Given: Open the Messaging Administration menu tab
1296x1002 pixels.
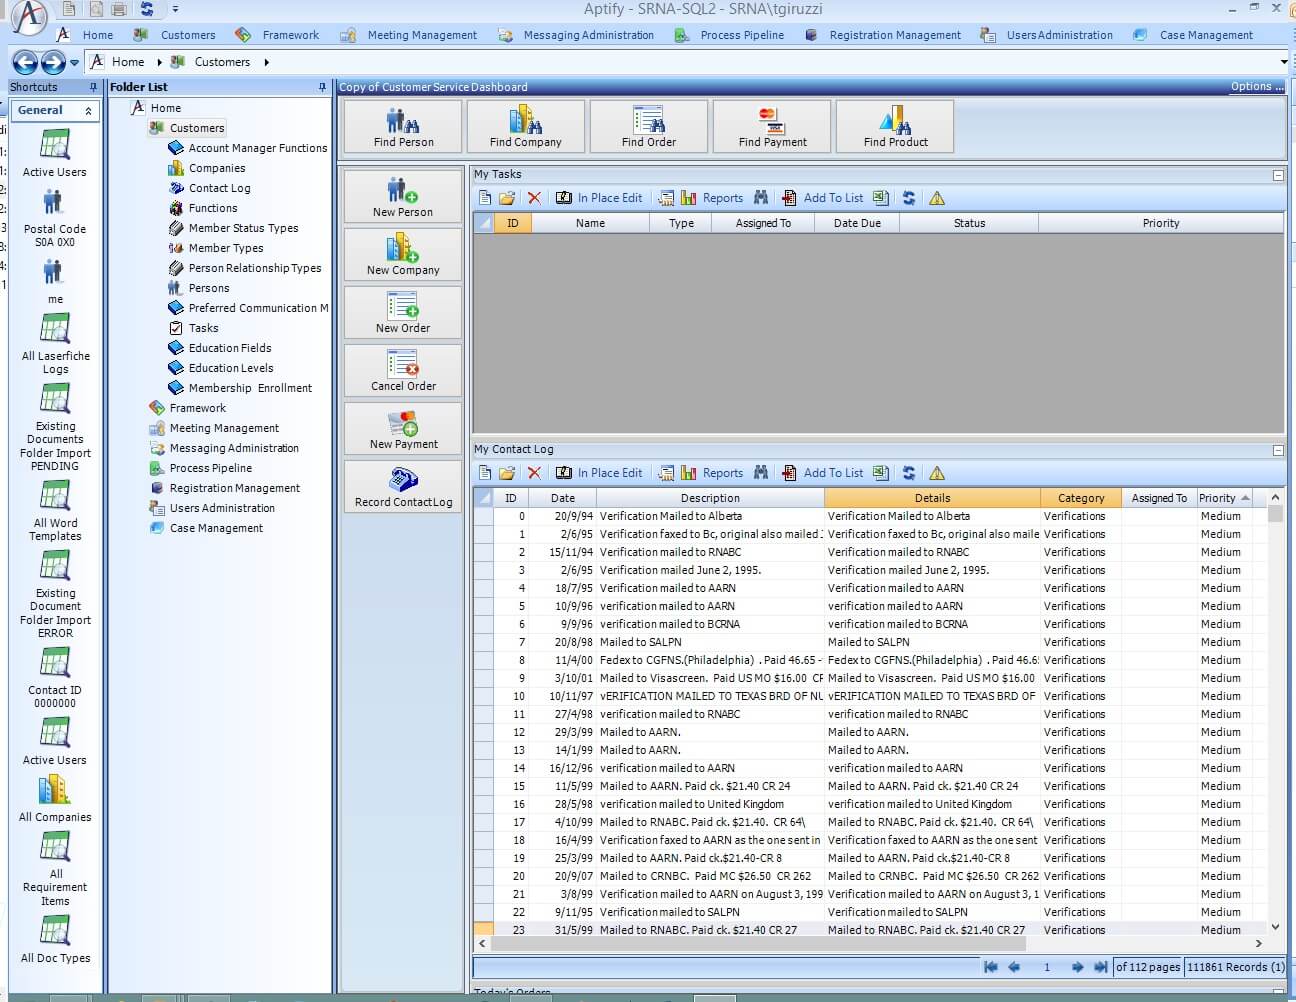Looking at the screenshot, I should point(576,35).
